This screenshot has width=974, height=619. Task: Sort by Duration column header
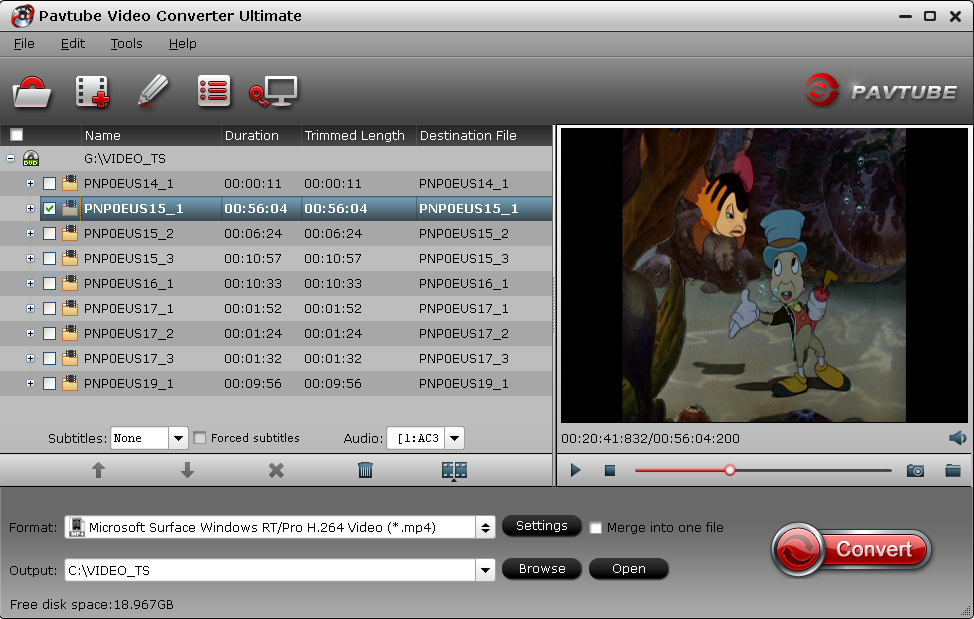[261, 135]
